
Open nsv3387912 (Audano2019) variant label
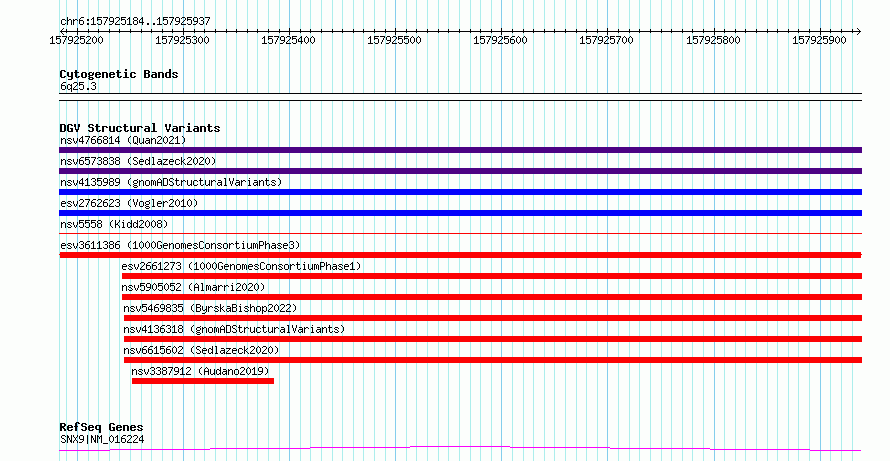[200, 371]
